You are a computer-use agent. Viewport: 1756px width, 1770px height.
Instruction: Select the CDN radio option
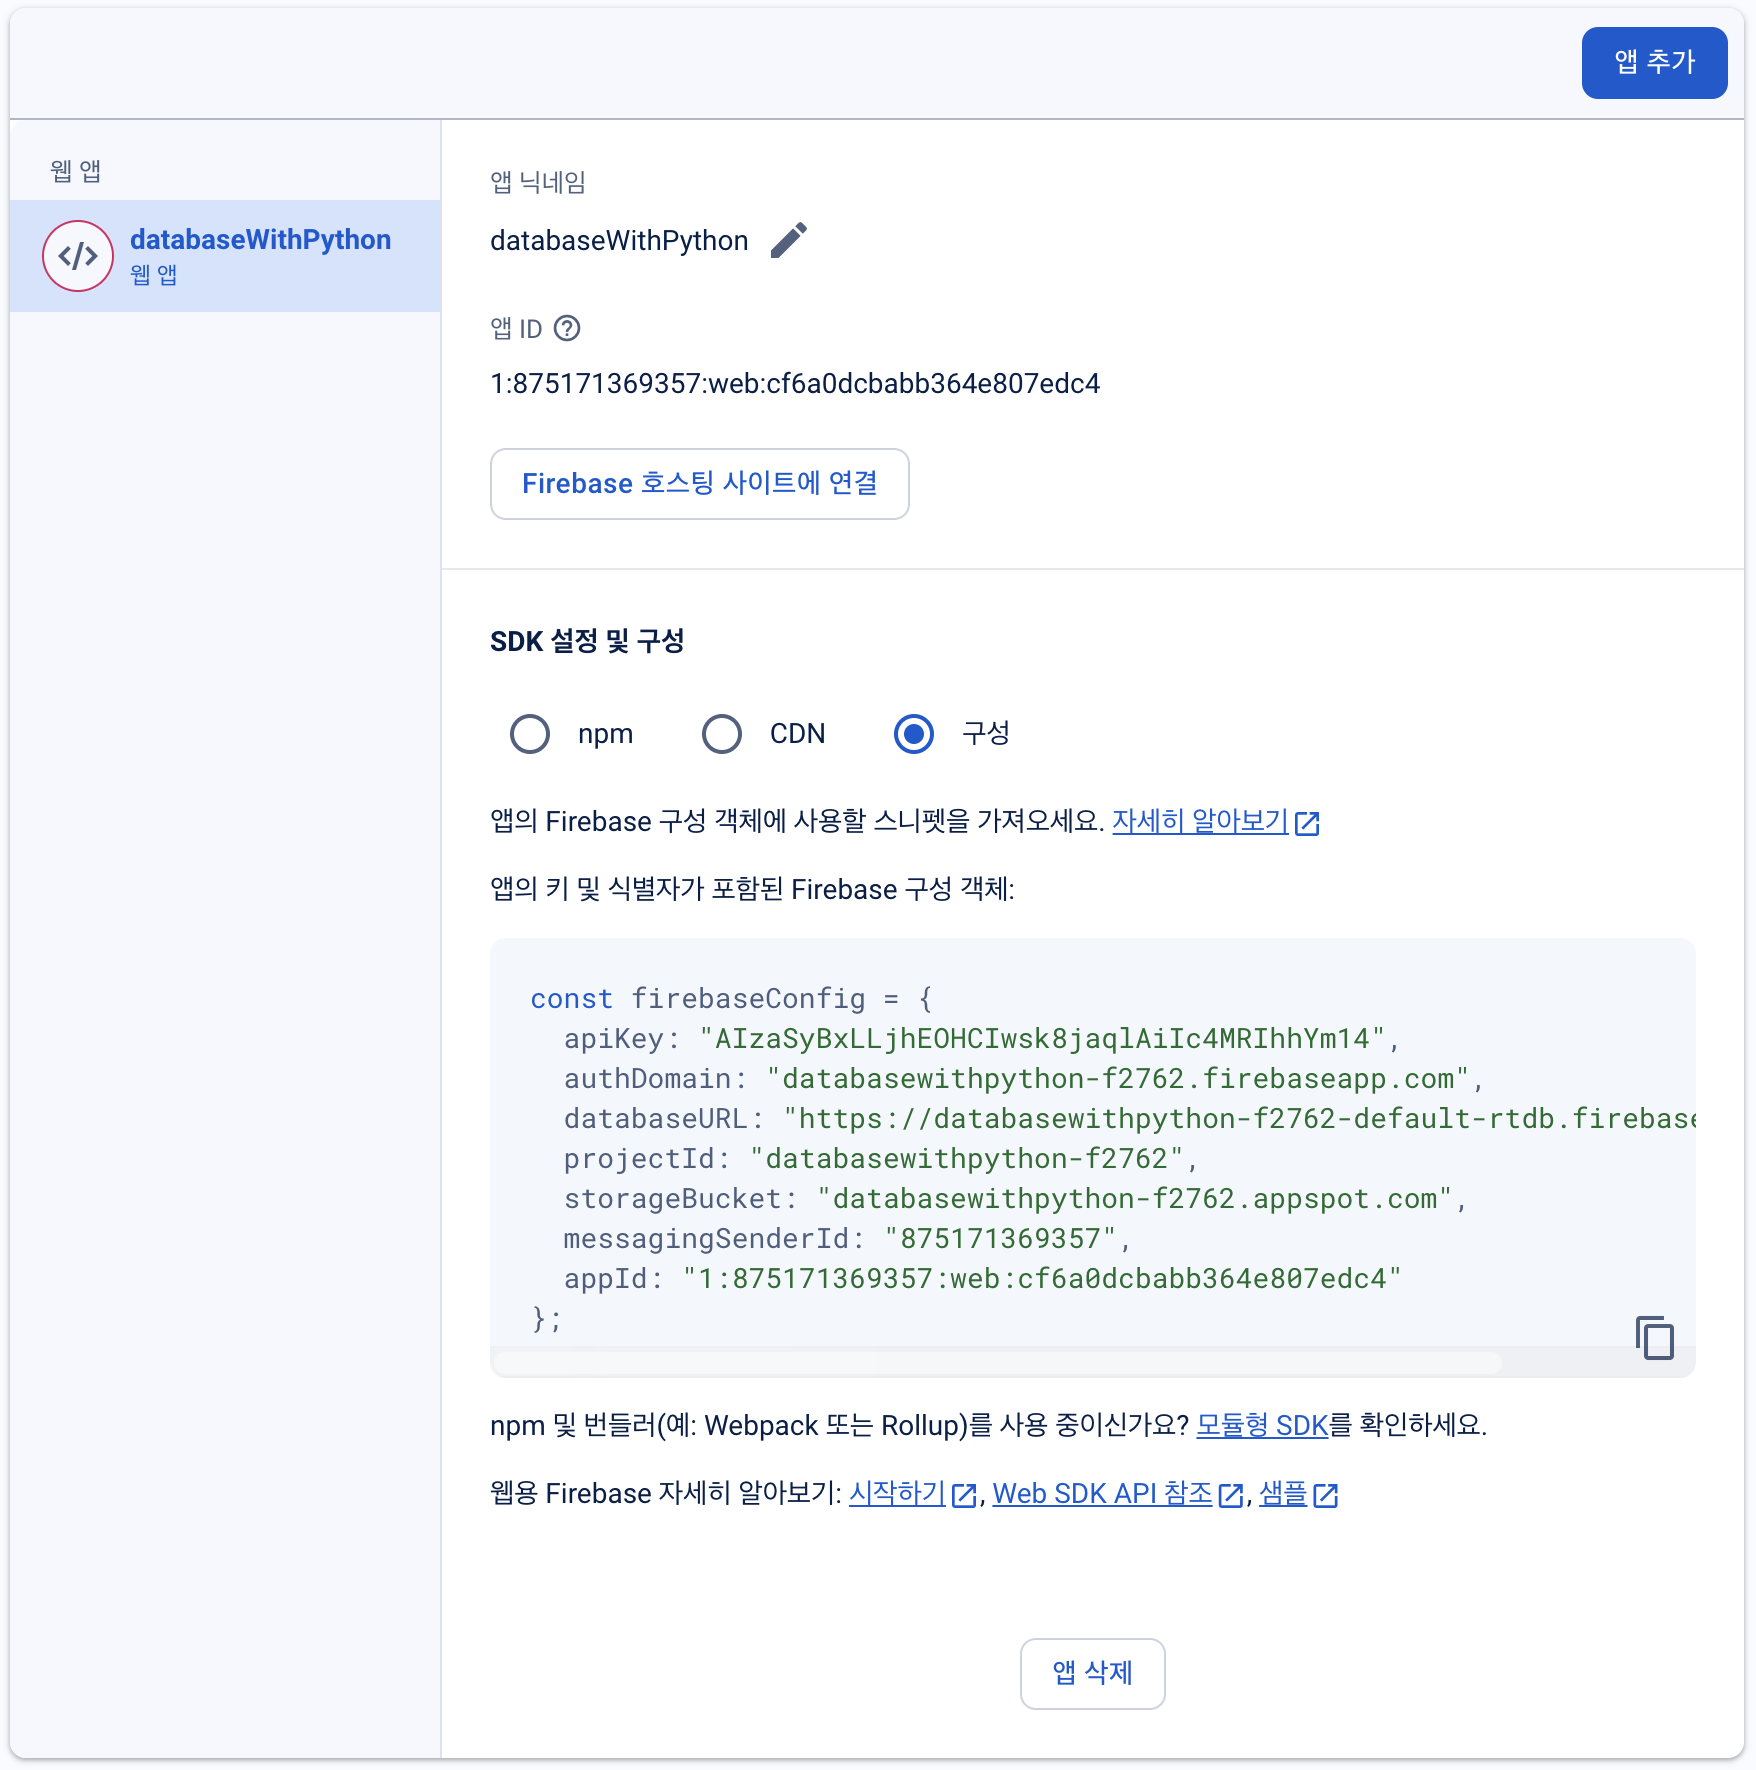(722, 733)
